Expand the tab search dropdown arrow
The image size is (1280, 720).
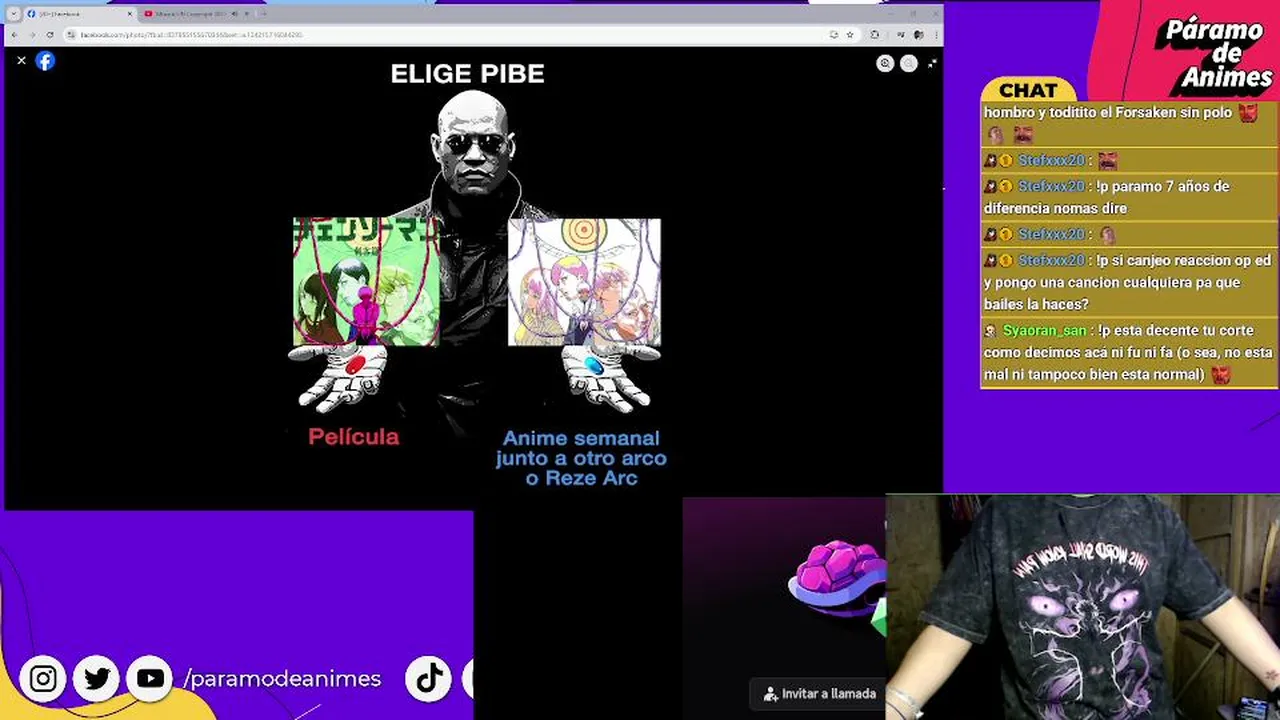[13, 14]
